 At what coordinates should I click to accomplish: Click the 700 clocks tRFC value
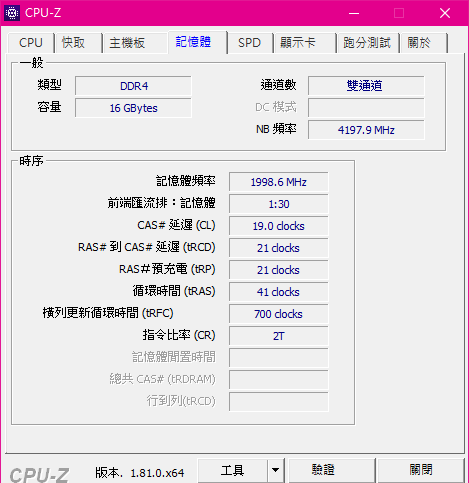279,314
